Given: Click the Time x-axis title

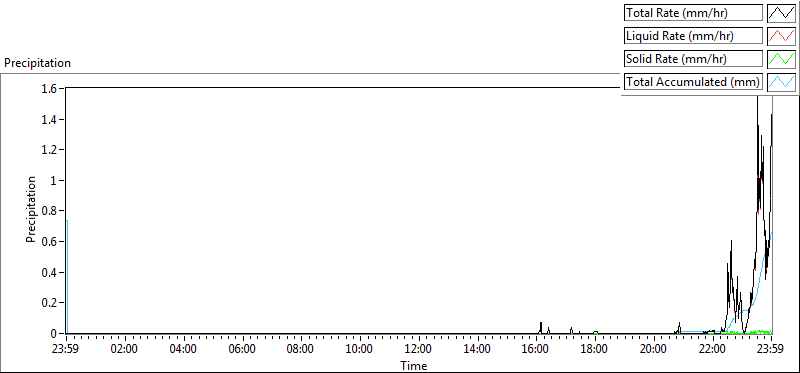Looking at the screenshot, I should coord(414,365).
